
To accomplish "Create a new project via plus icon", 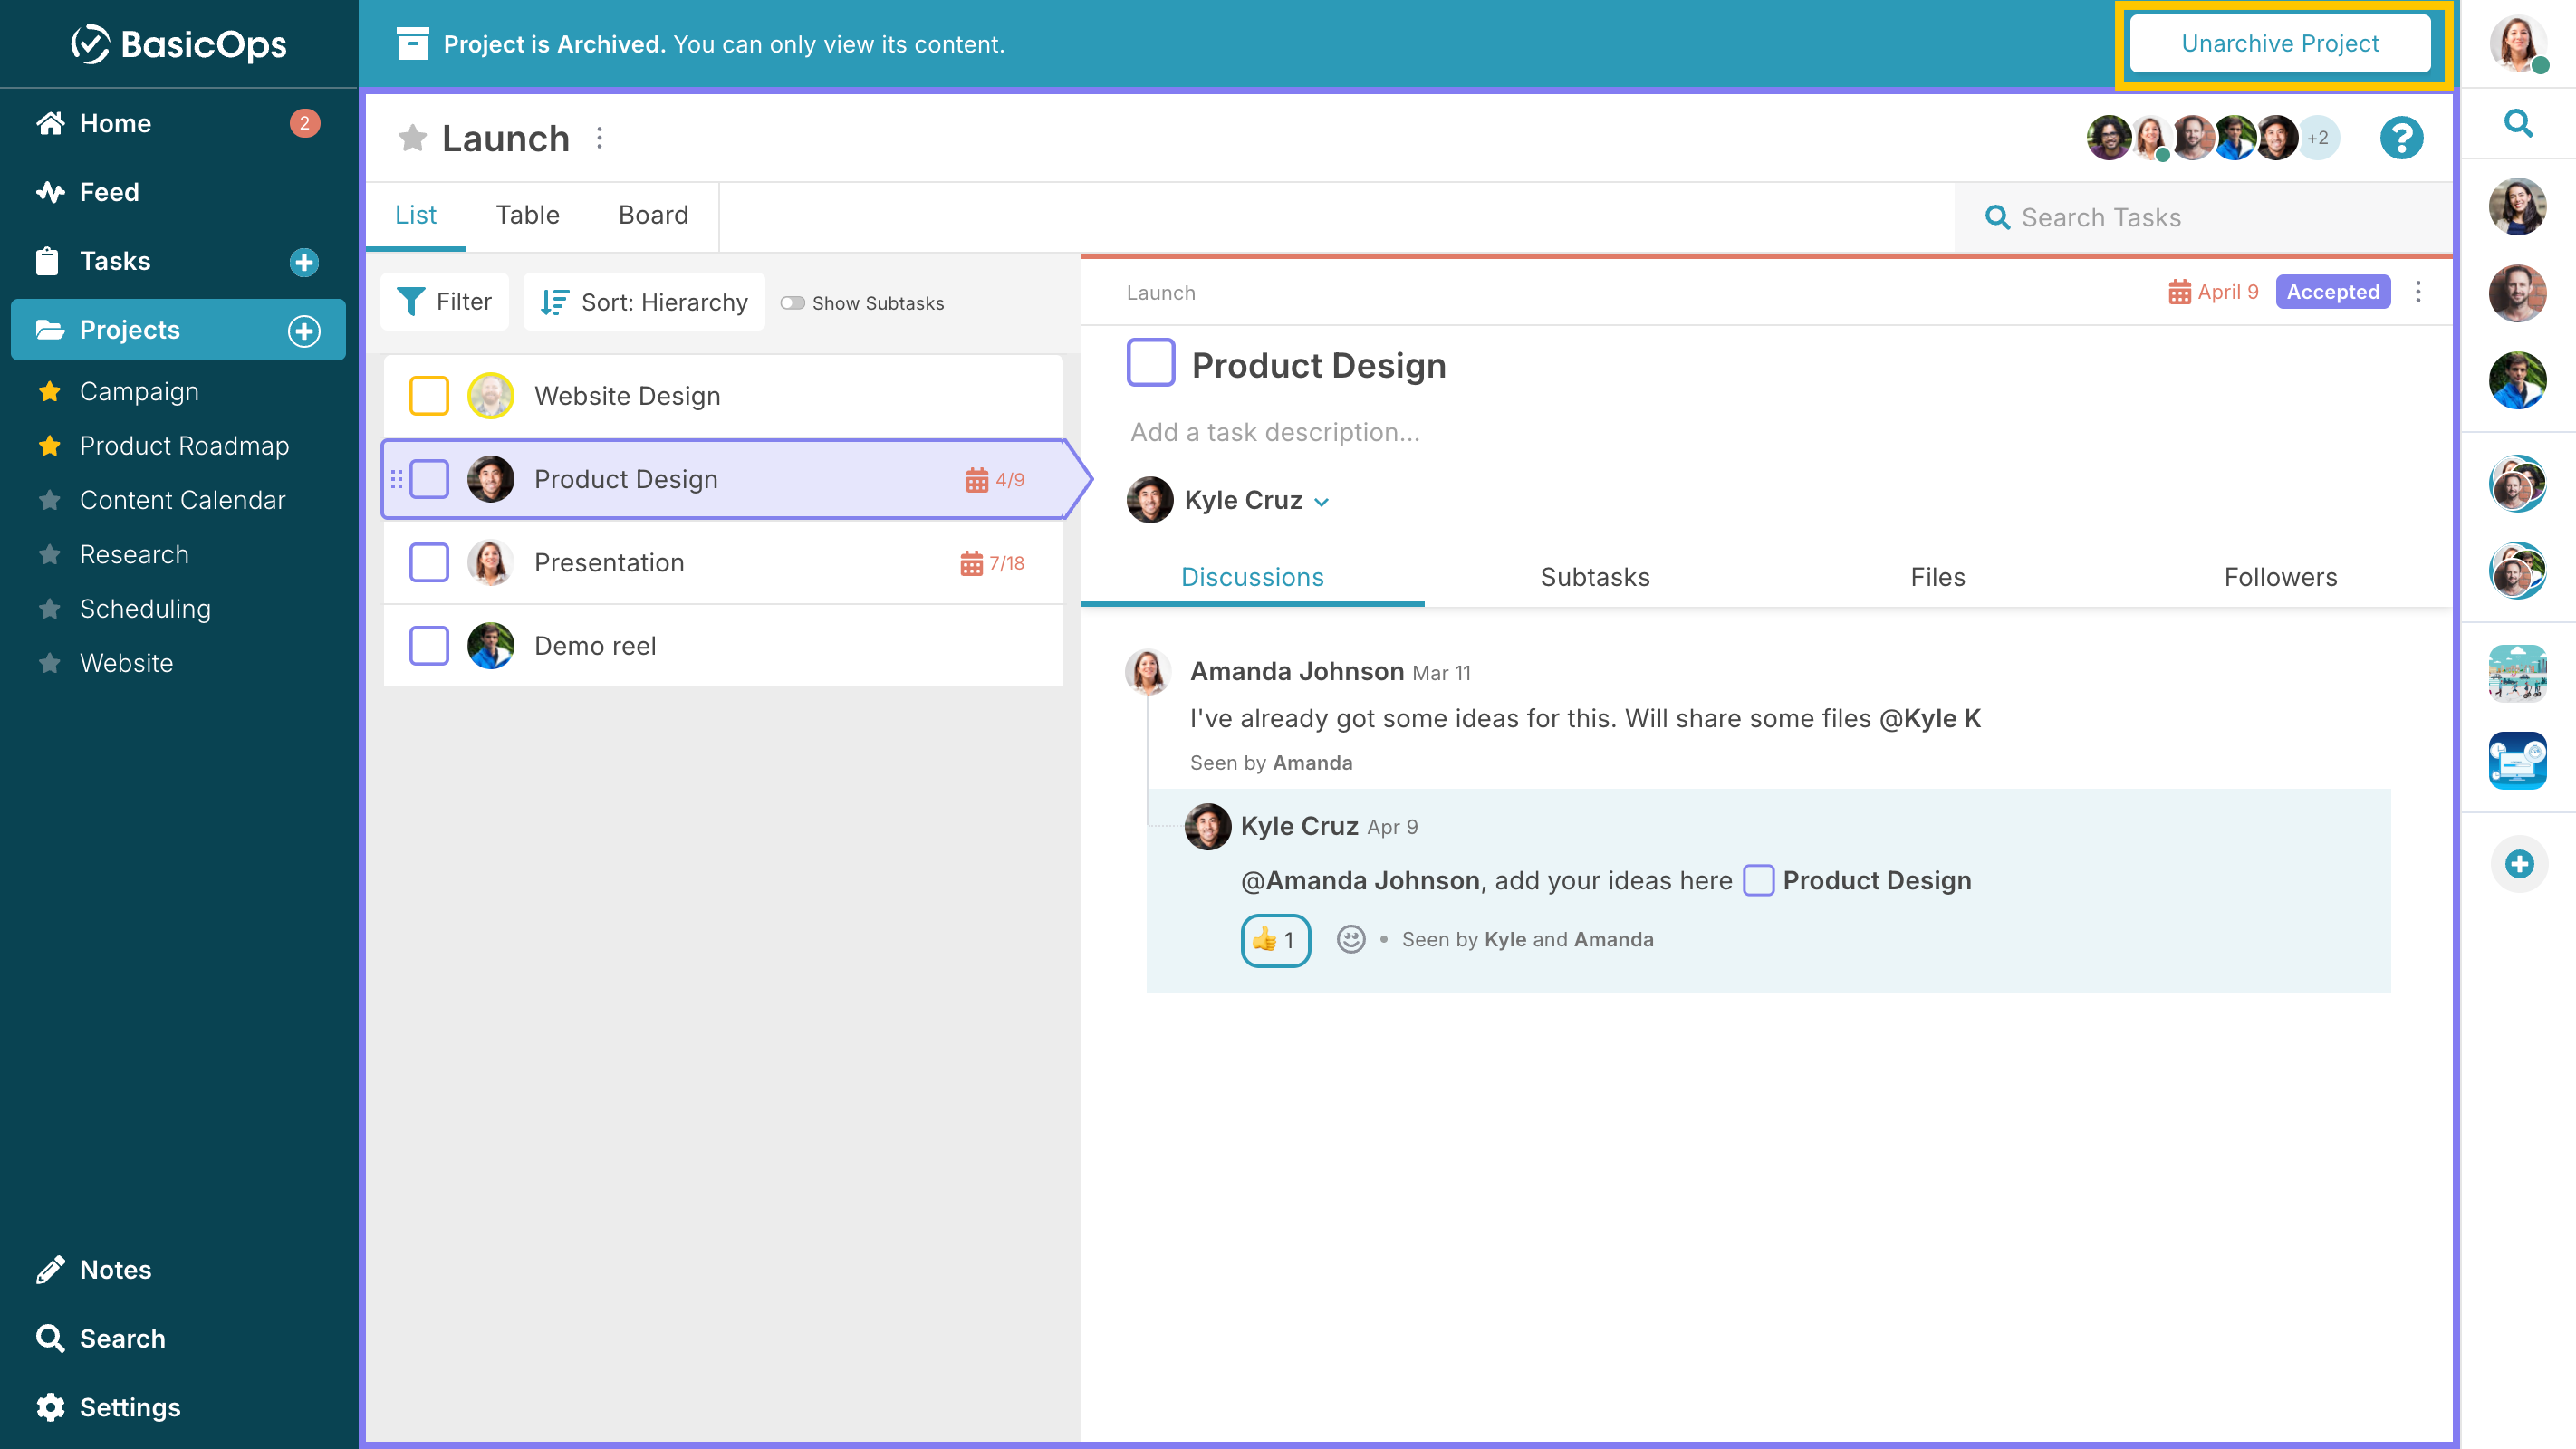I will point(304,331).
